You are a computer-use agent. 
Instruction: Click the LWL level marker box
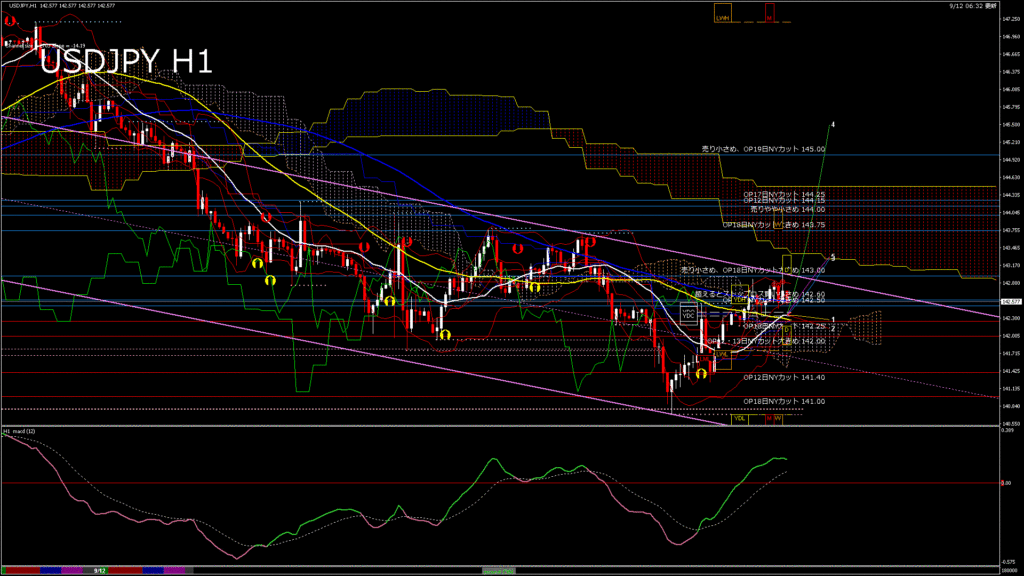(x=720, y=354)
